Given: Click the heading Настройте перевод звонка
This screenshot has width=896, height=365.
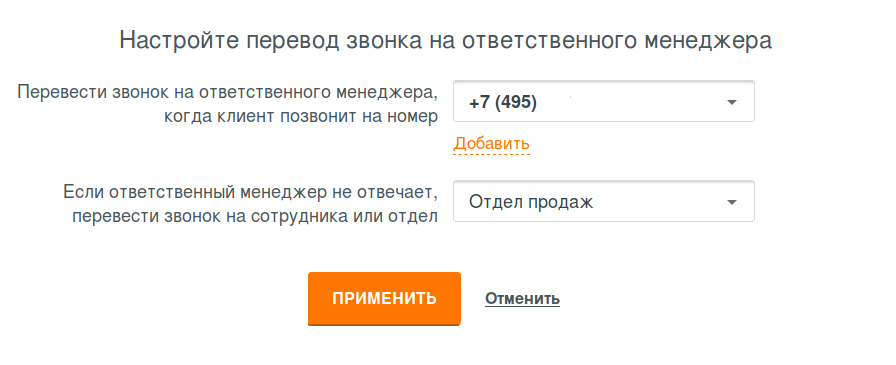Looking at the screenshot, I should point(274,41).
